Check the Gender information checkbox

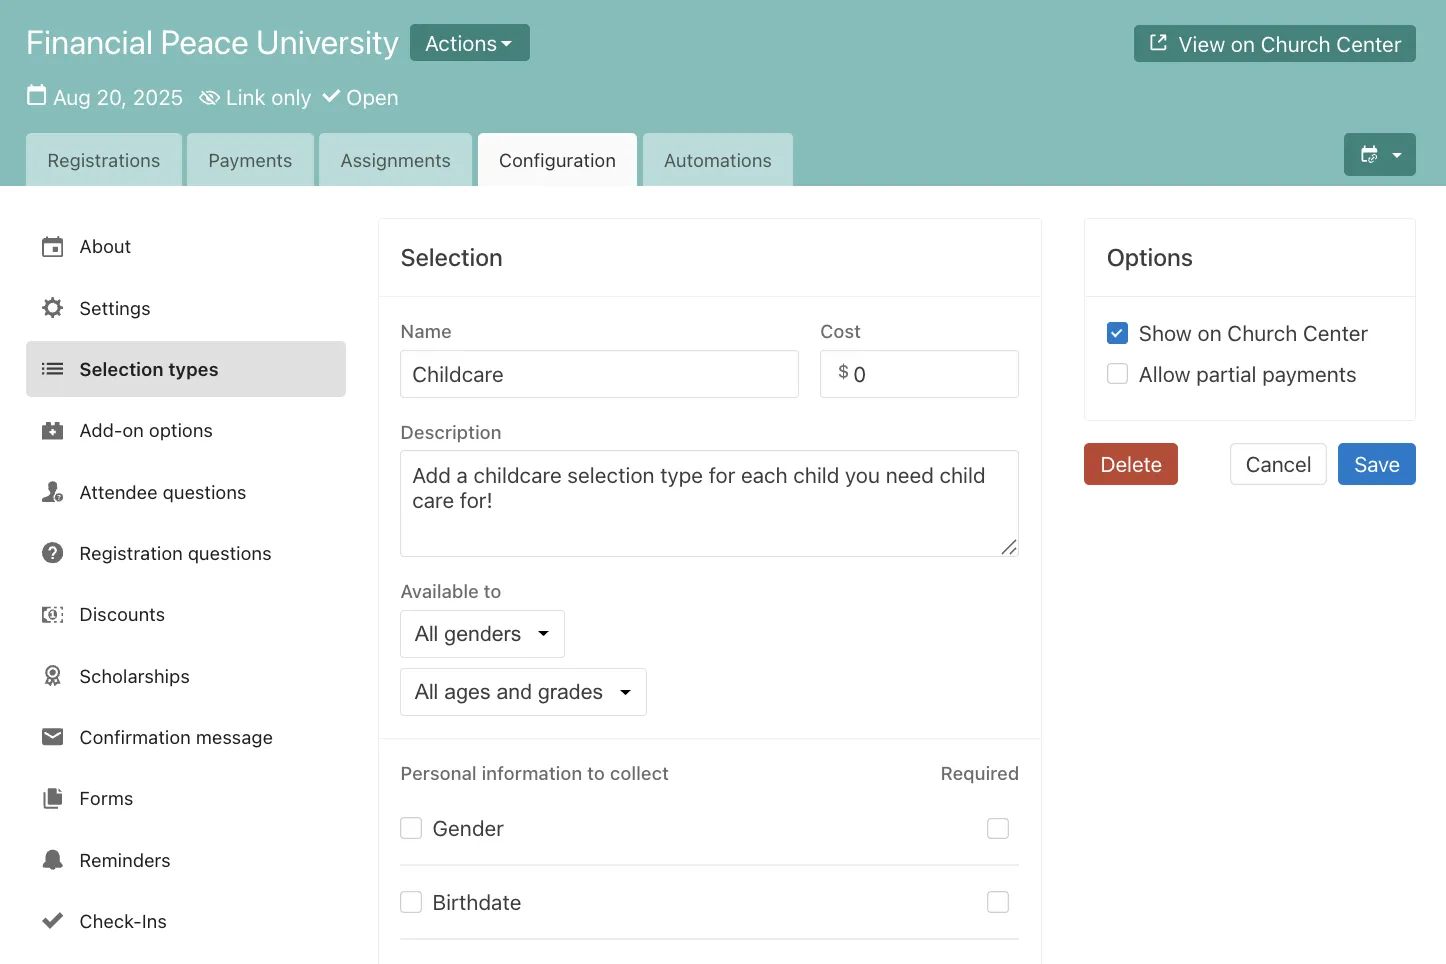point(411,828)
